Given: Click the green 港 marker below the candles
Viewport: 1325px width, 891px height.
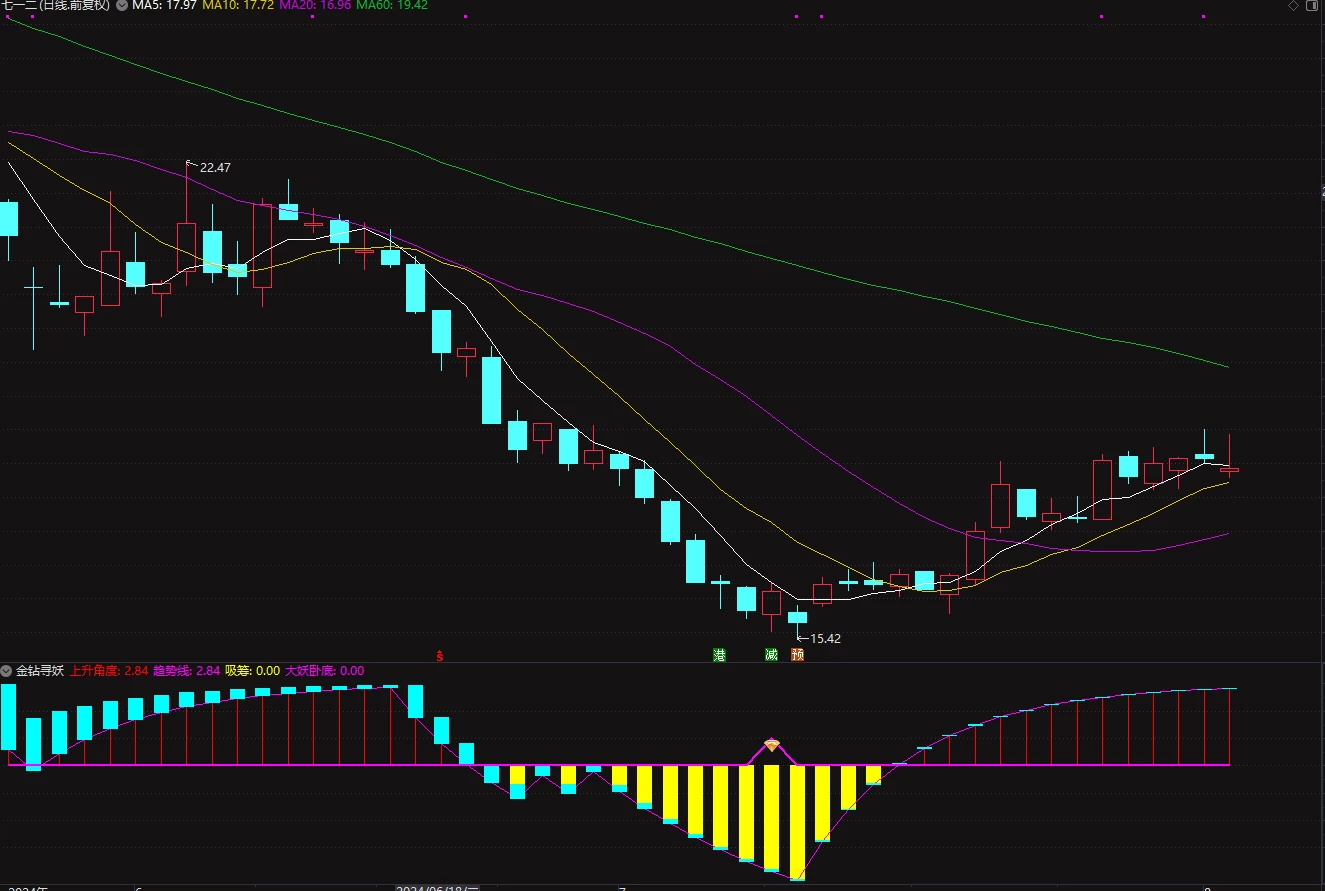Looking at the screenshot, I should click(719, 655).
